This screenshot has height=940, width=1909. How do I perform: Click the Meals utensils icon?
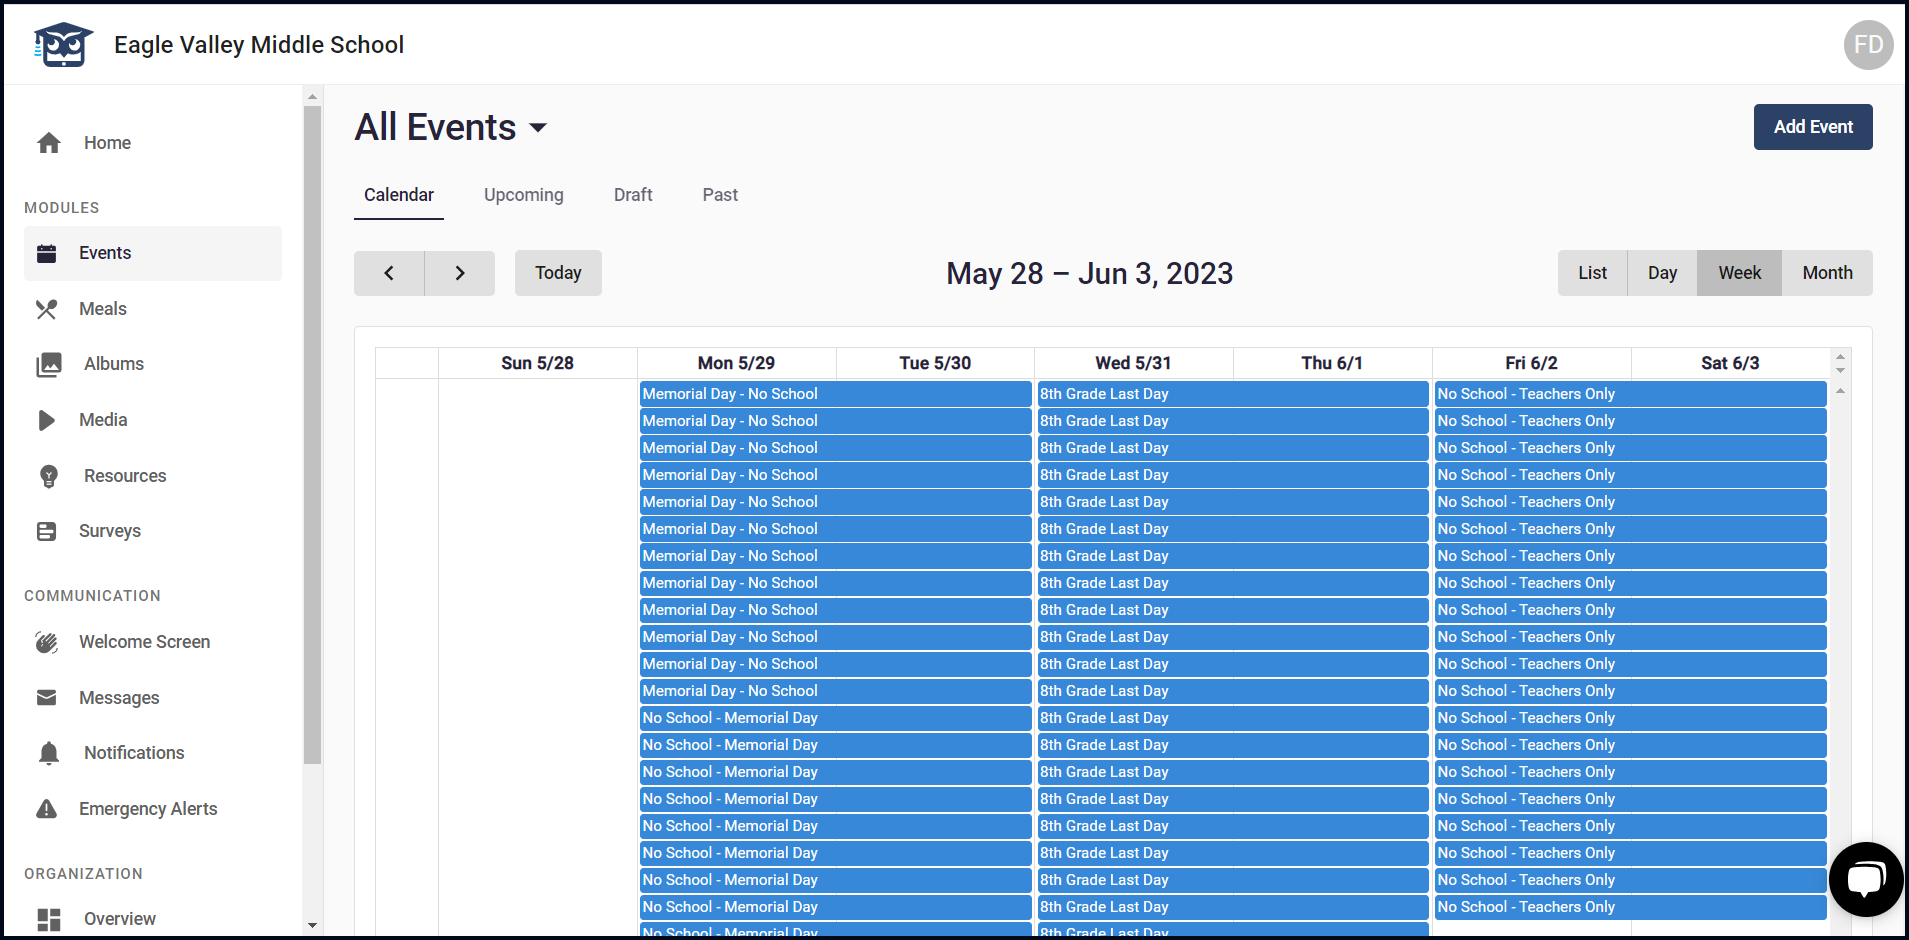(x=47, y=309)
